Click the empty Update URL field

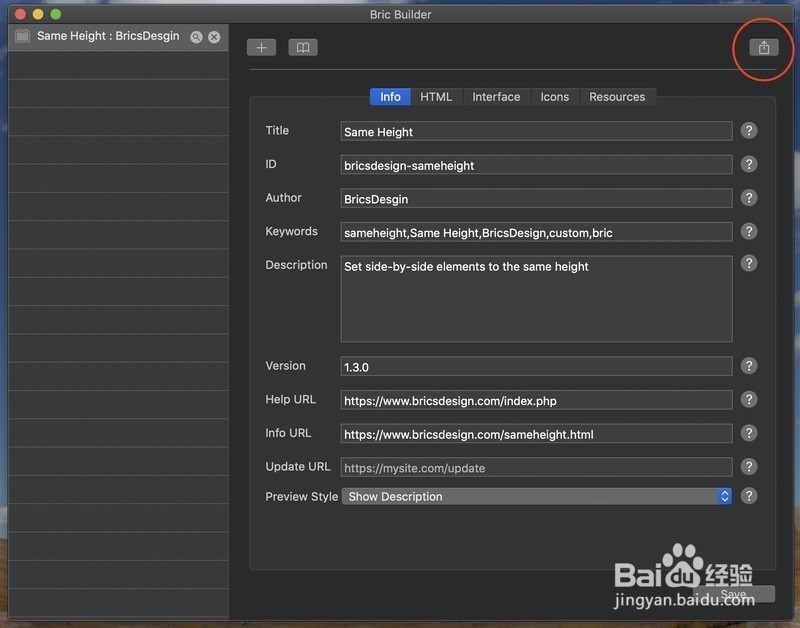tap(537, 468)
